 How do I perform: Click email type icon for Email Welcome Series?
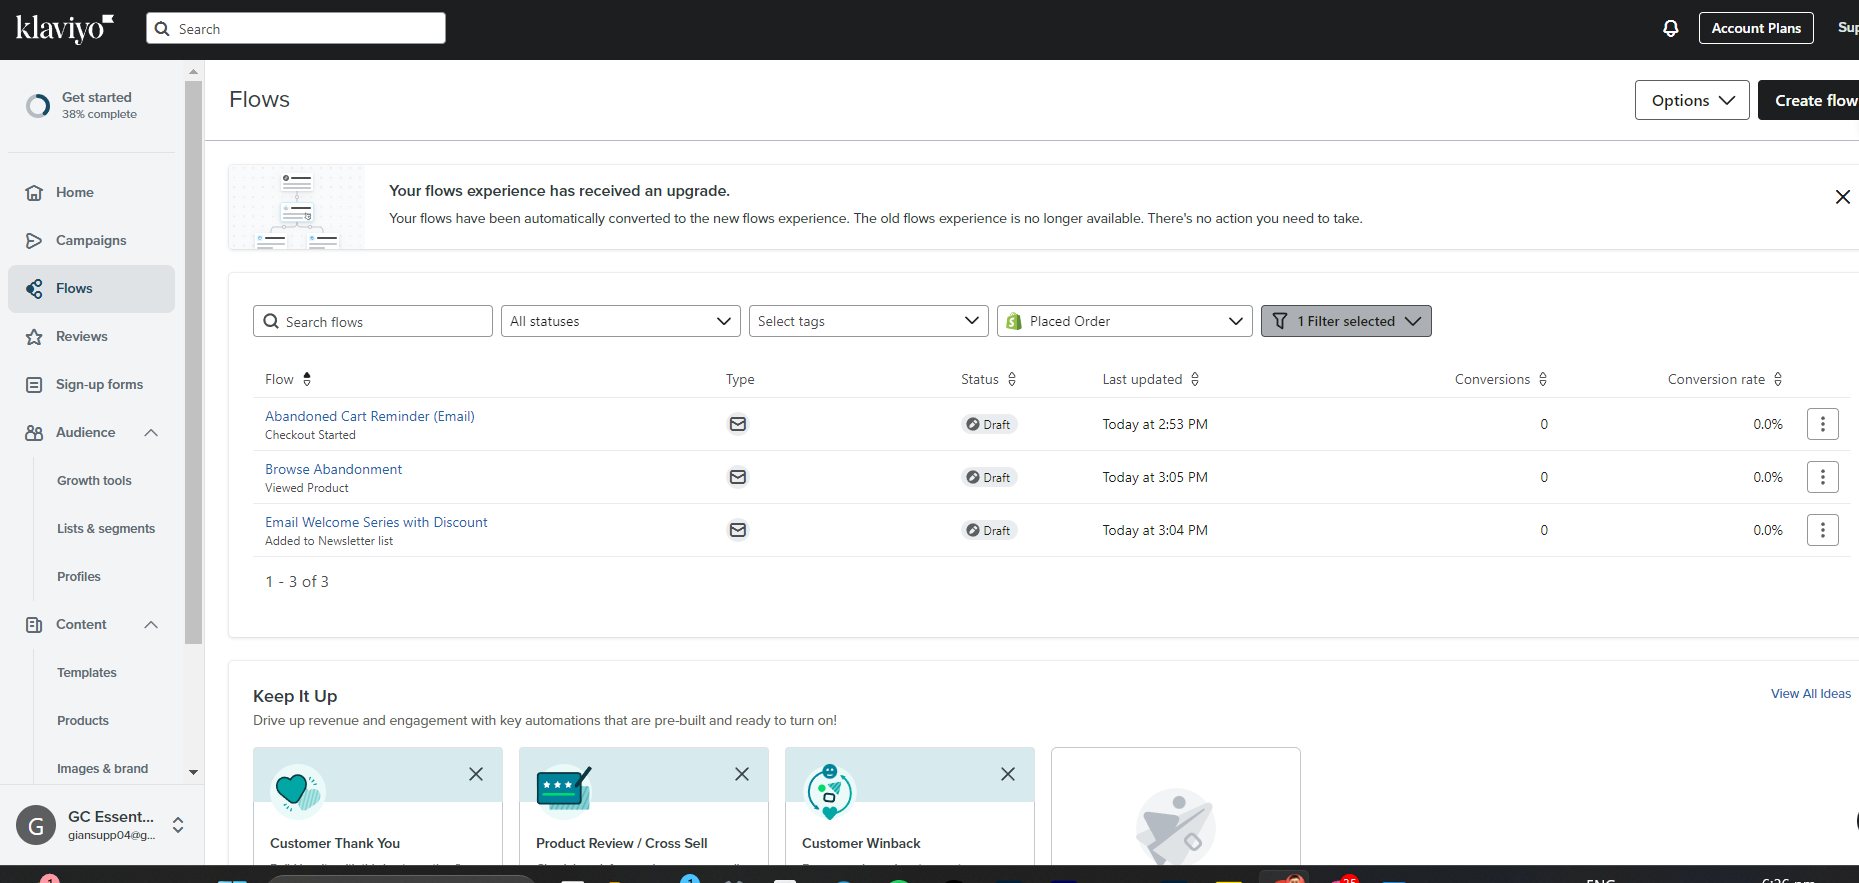click(x=738, y=530)
